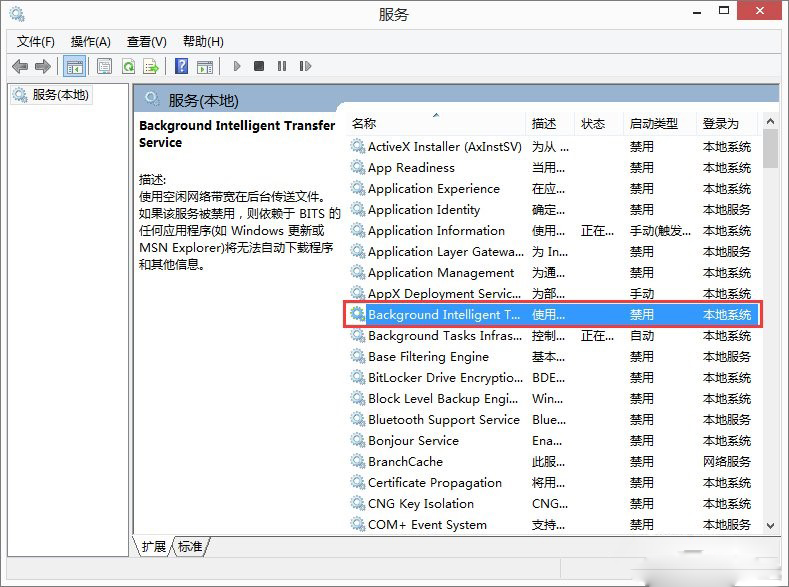The height and width of the screenshot is (587, 789).
Task: Click the gear icon beside App Readiness
Action: pos(358,167)
